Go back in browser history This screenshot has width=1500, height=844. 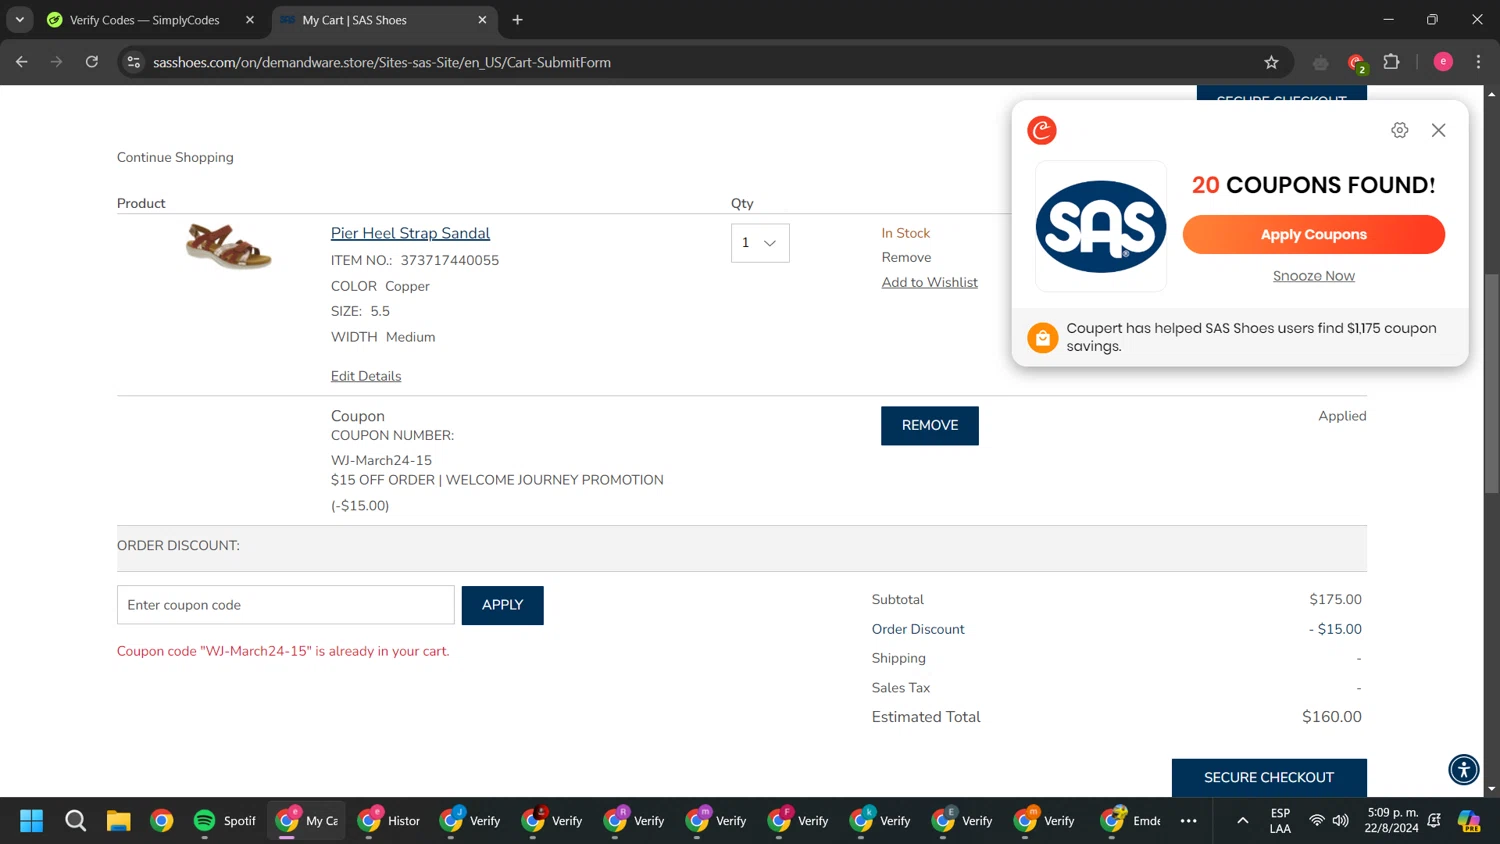tap(22, 62)
